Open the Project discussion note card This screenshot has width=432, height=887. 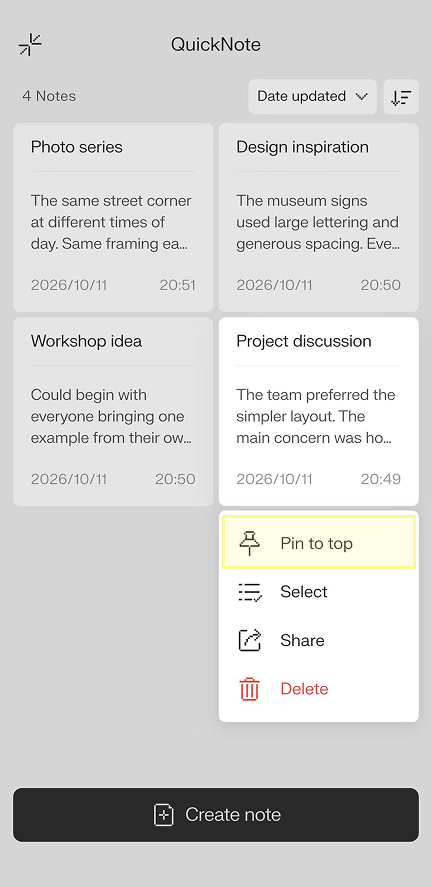tap(319, 411)
